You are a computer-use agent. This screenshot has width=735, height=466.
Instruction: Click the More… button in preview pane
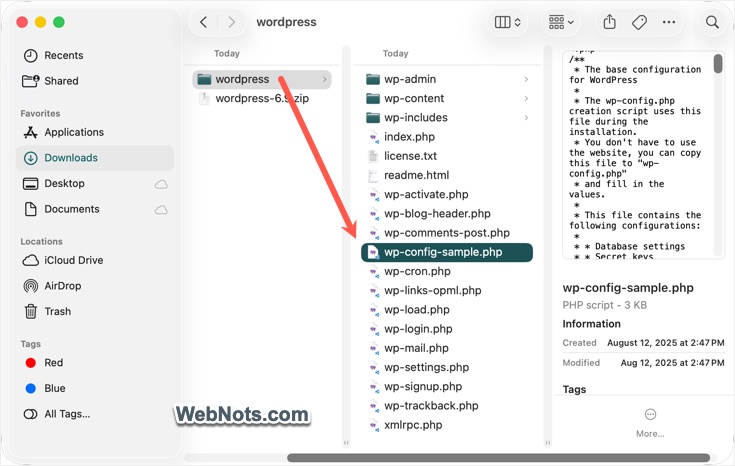point(650,422)
